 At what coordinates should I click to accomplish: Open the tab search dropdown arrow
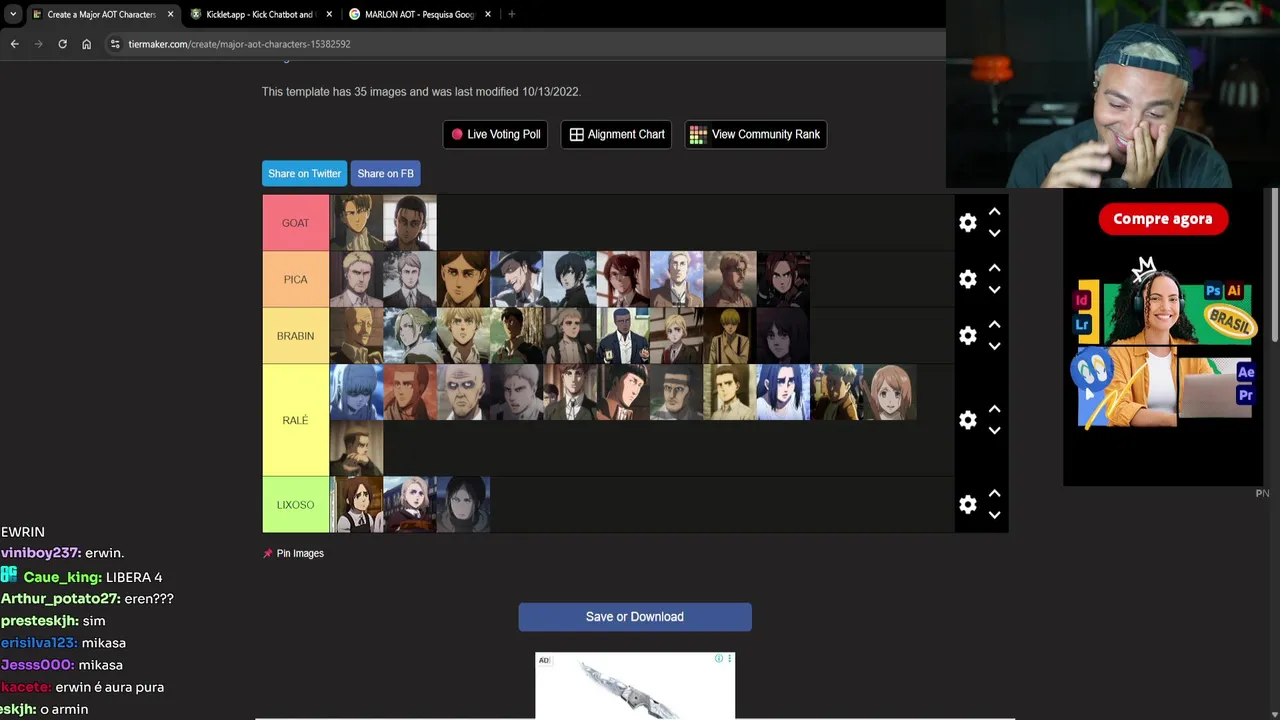13,14
